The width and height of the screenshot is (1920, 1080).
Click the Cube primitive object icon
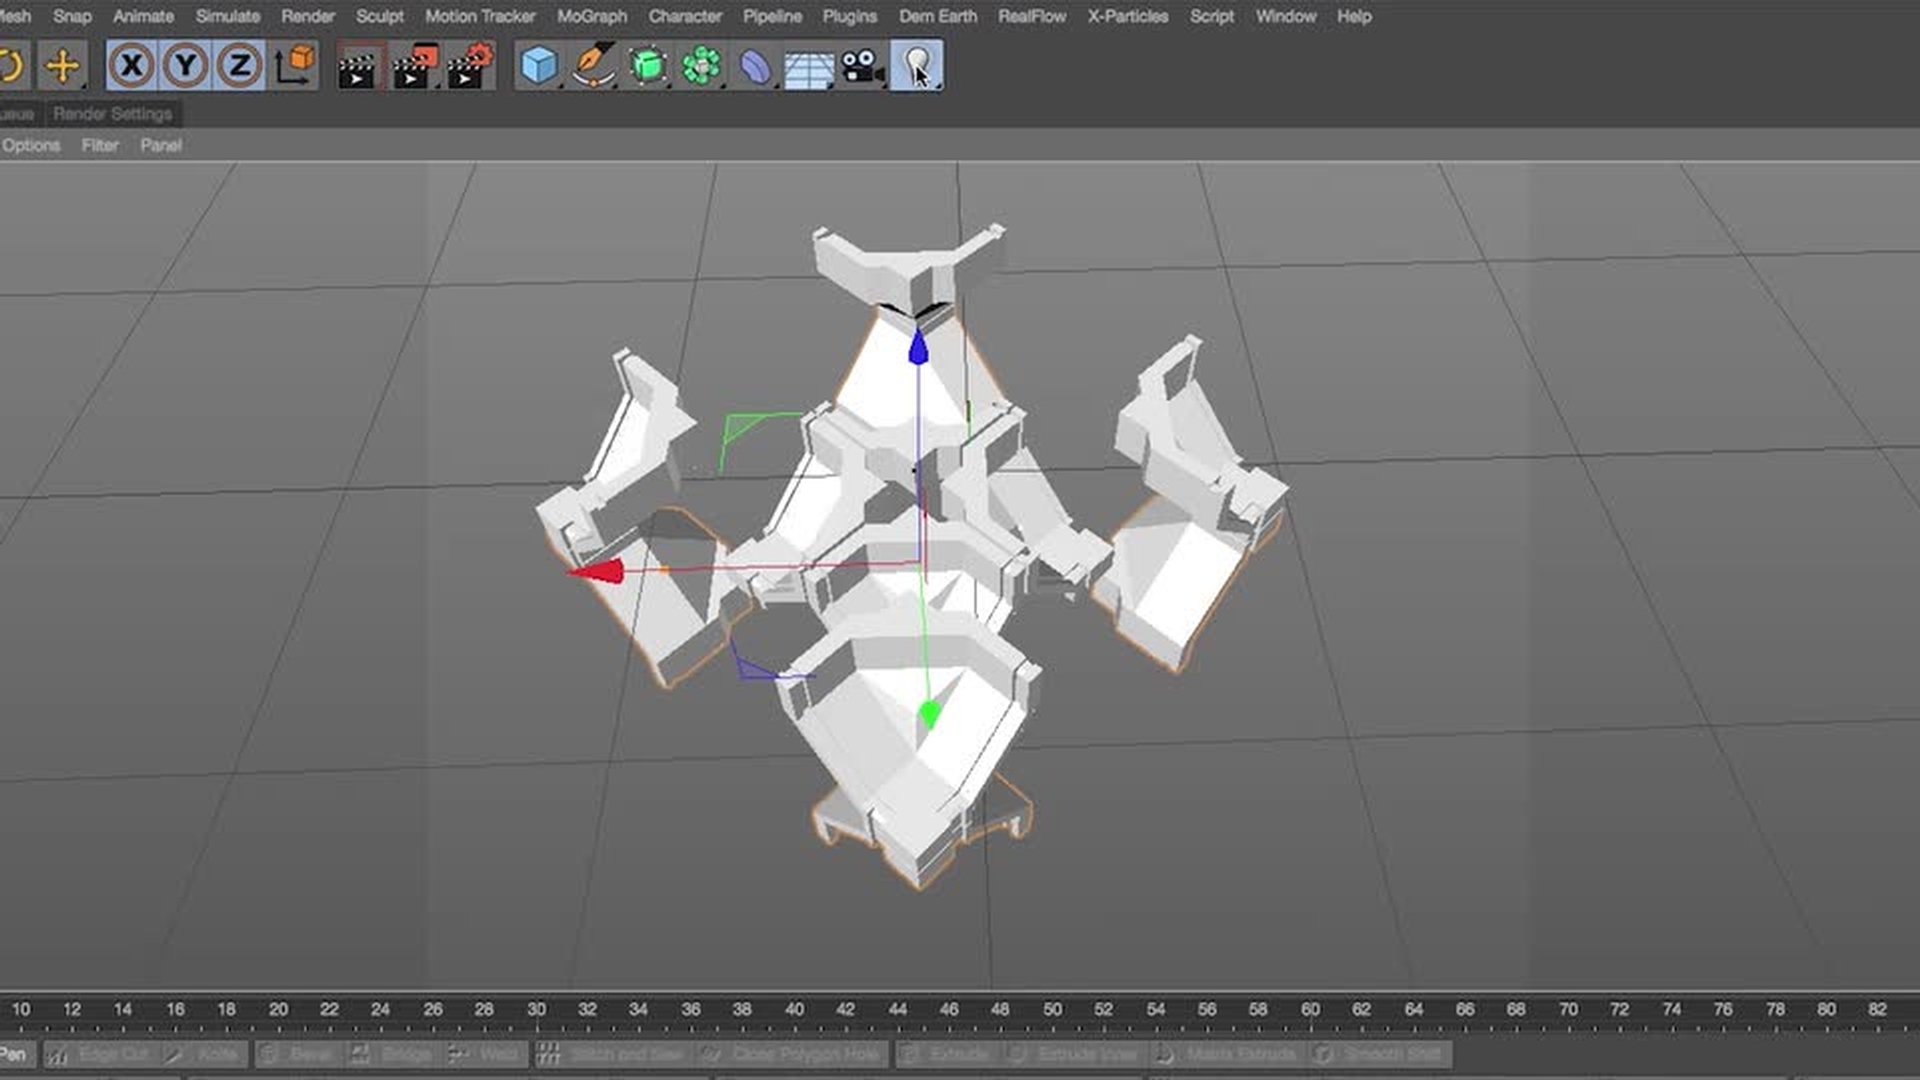tap(539, 66)
